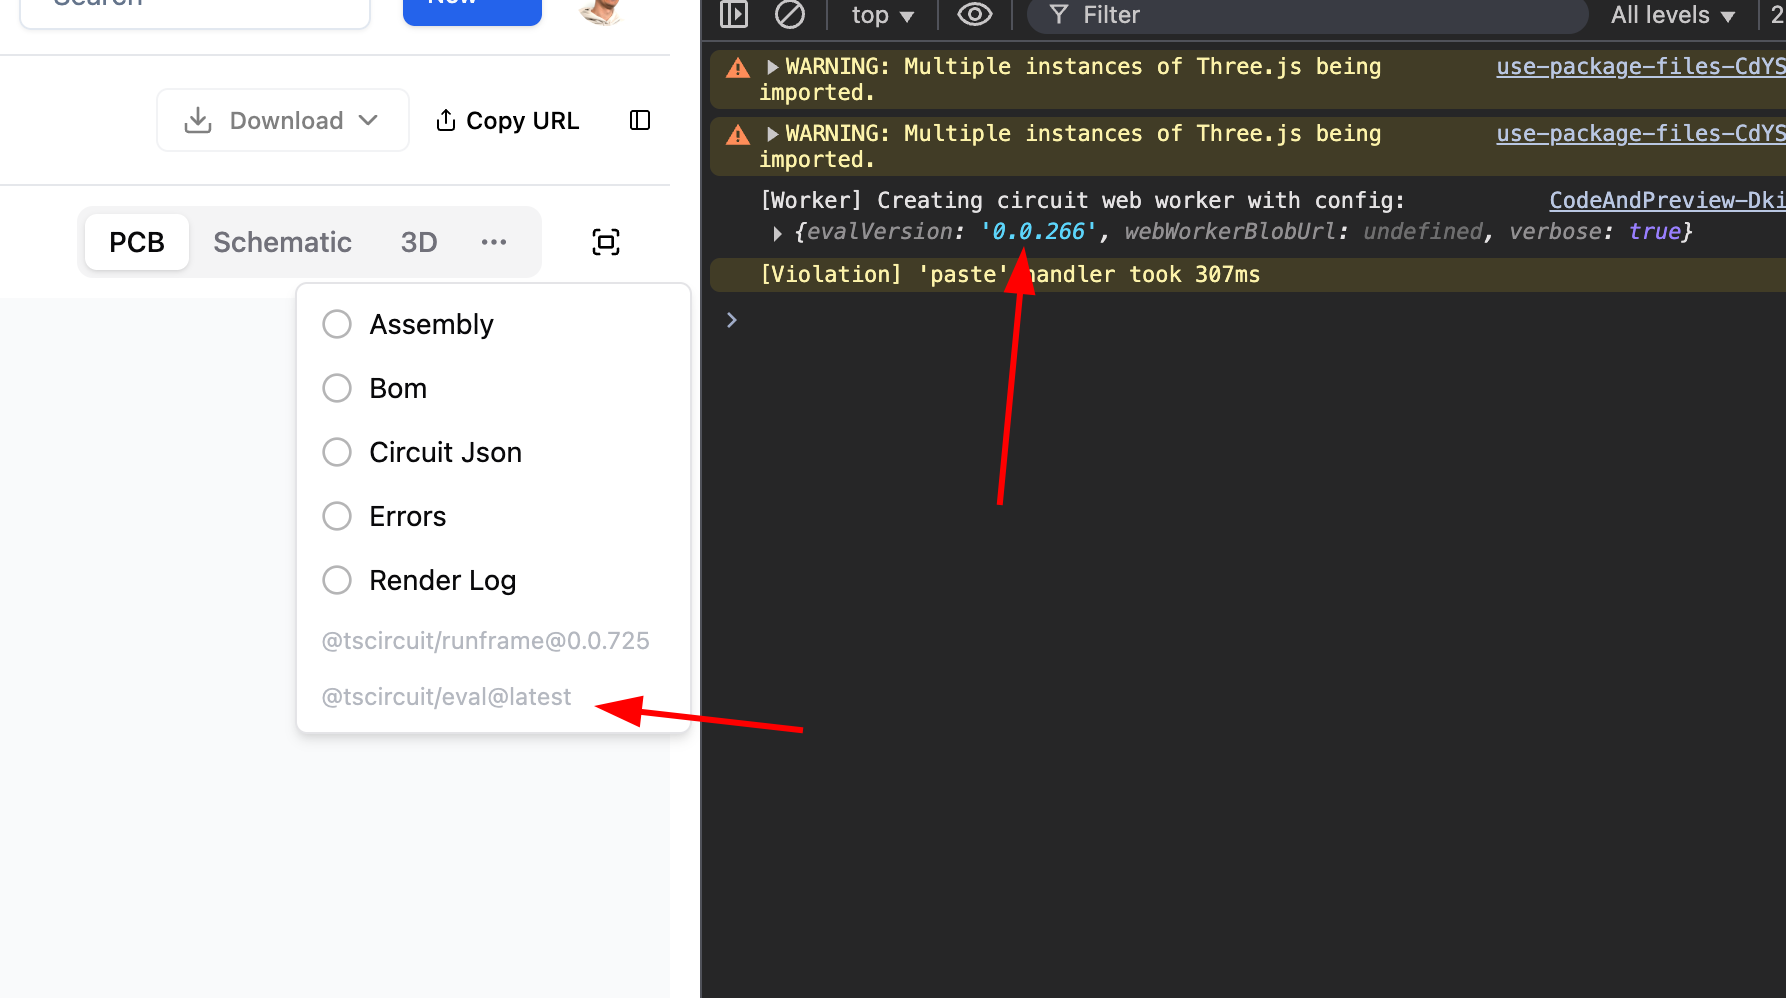Open first use-package-files source link

pyautogui.click(x=1640, y=66)
